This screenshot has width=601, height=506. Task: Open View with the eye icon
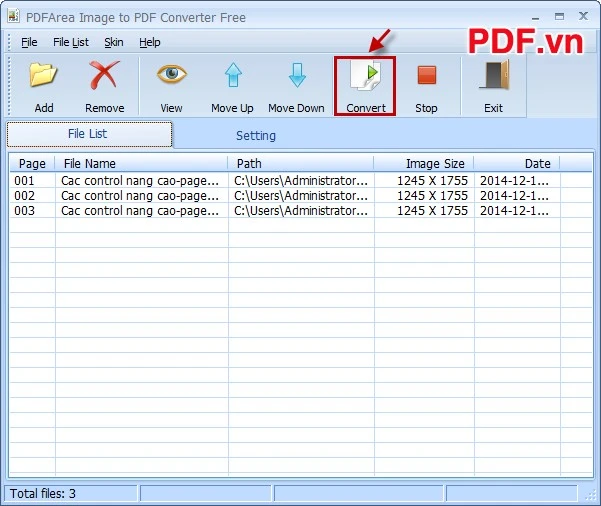tap(172, 74)
